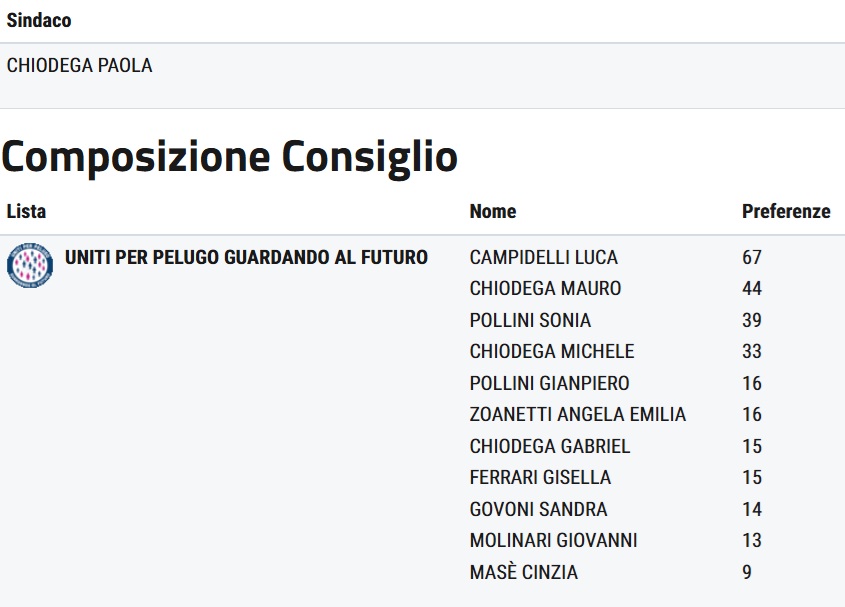This screenshot has height=607, width=845.
Task: Click the Sindaco column header
Action: pos(39,20)
